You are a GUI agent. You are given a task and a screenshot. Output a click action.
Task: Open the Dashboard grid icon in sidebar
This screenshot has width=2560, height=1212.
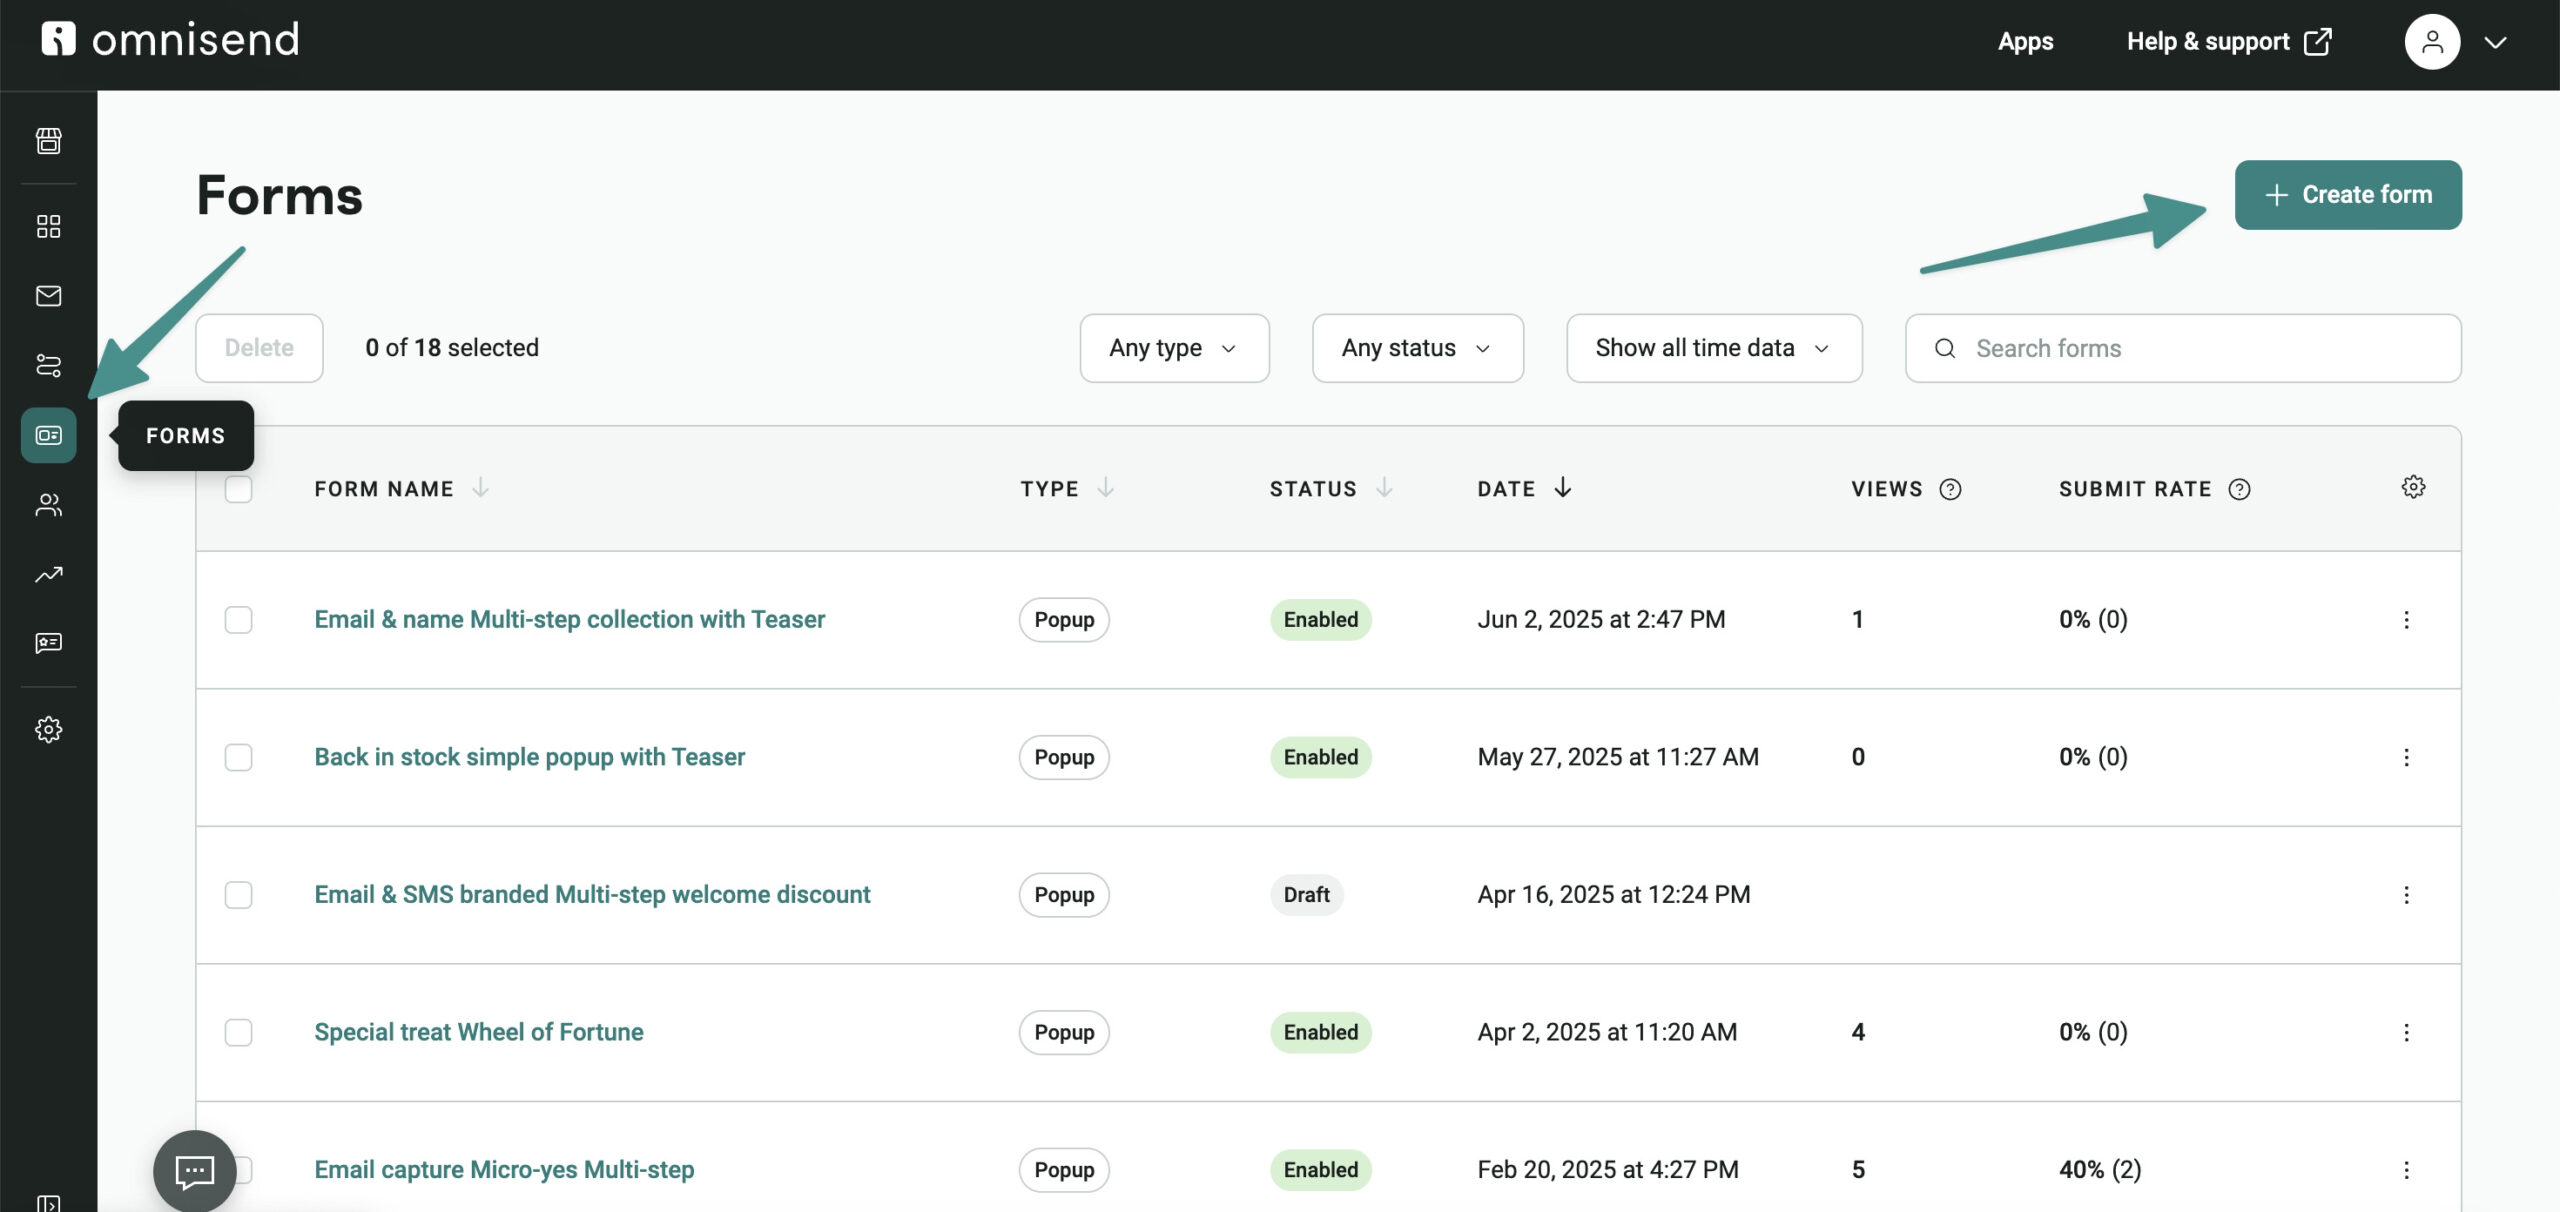tap(48, 226)
